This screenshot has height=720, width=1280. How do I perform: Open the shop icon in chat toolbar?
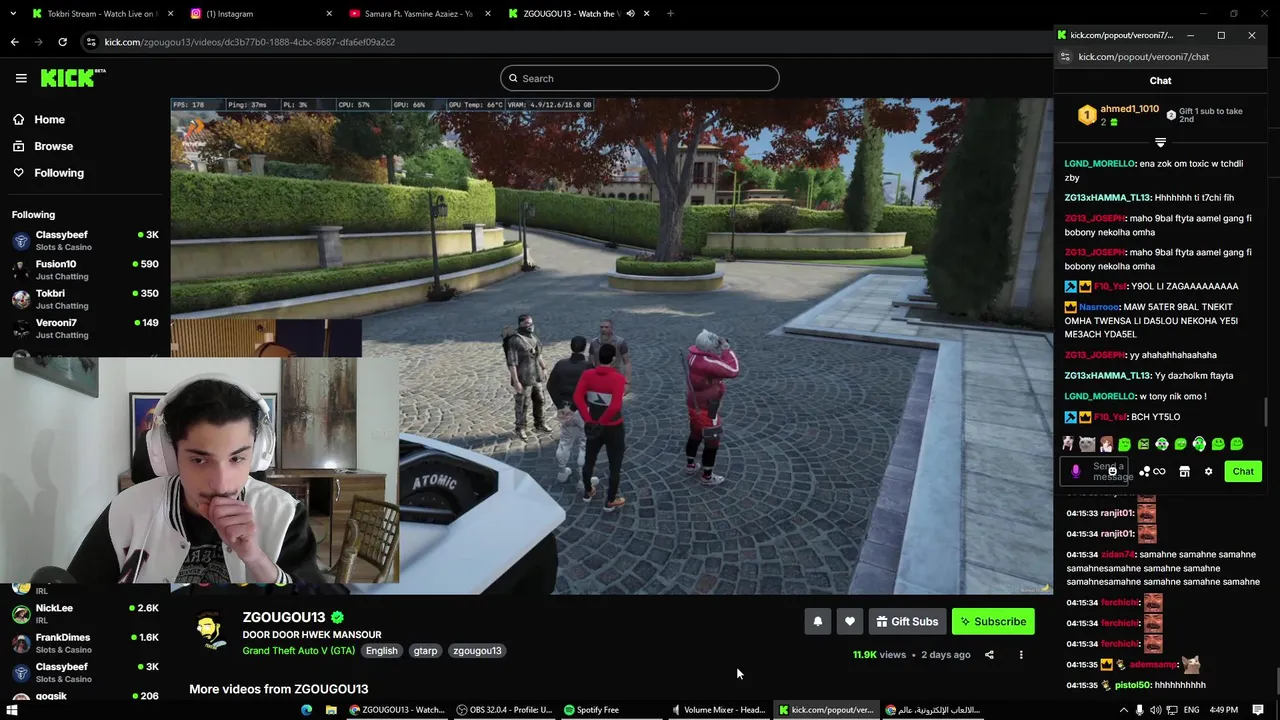point(1184,471)
